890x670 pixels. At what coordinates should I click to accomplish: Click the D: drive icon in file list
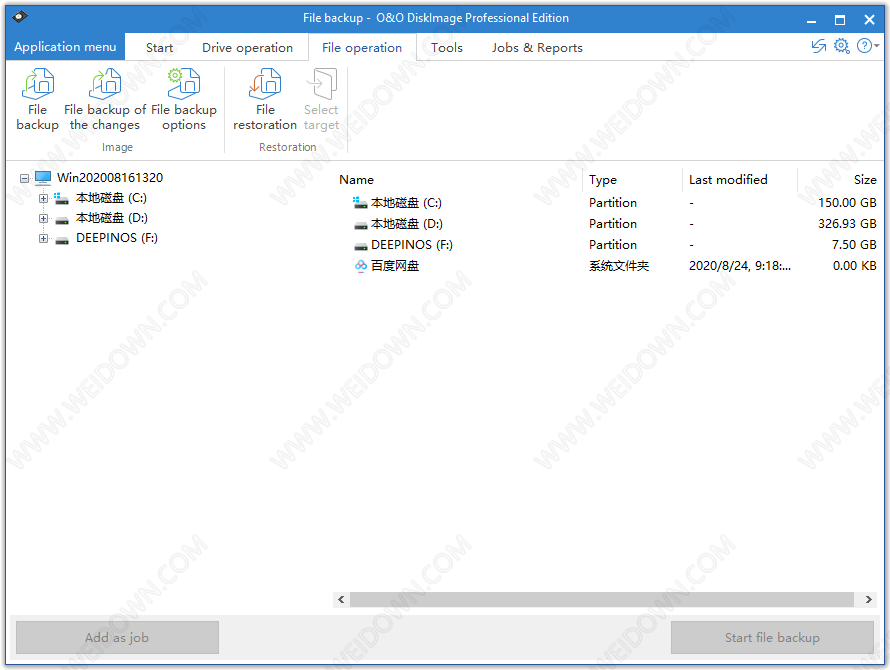coord(360,225)
